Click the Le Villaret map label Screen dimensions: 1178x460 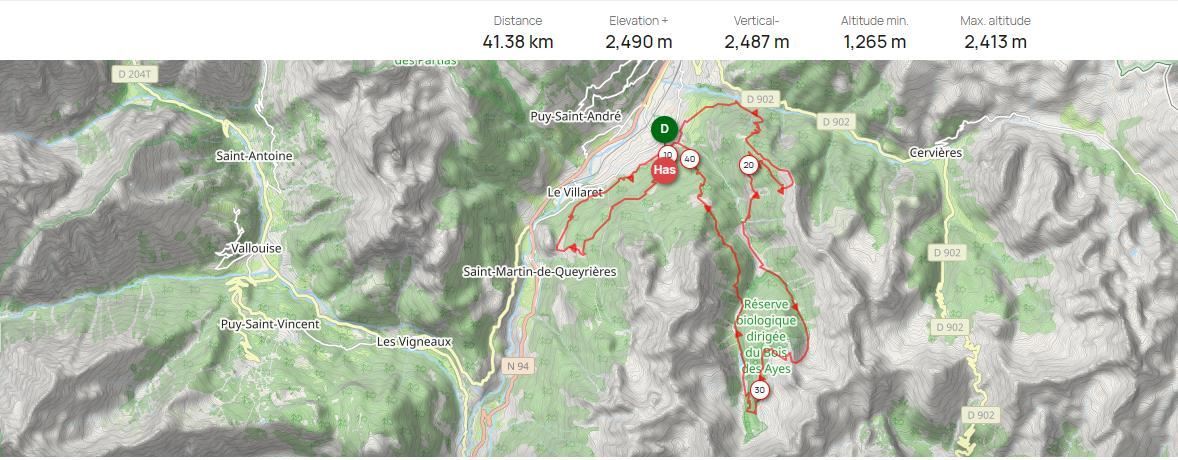point(575,192)
